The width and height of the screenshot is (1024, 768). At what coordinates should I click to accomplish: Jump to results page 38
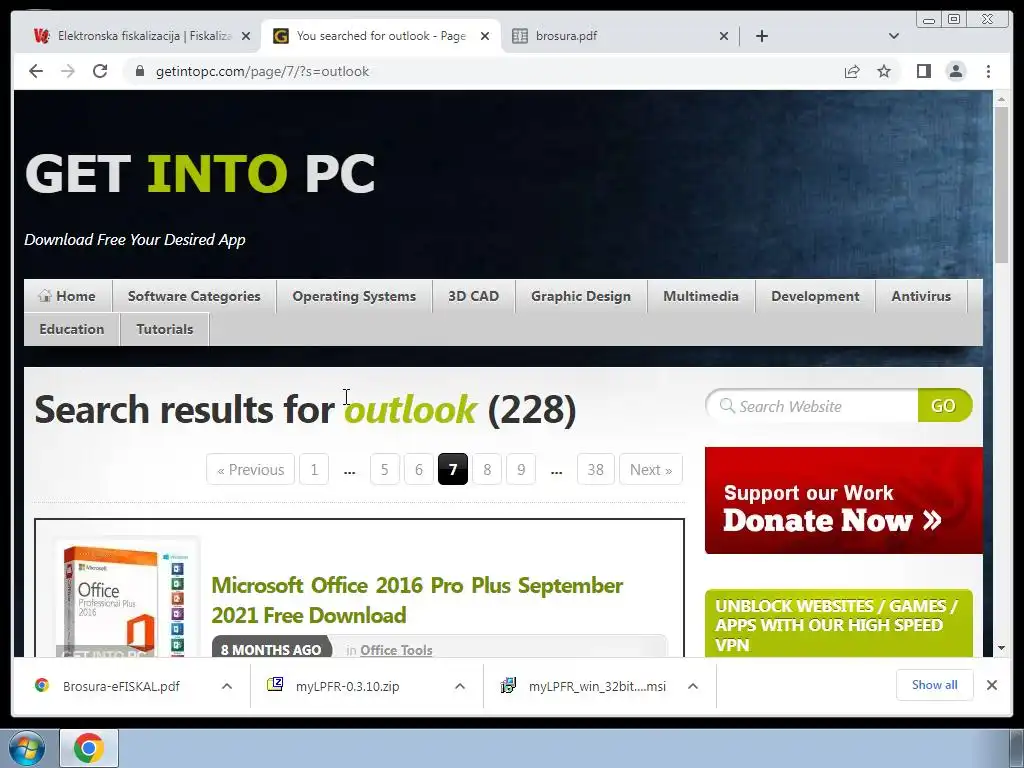[596, 469]
